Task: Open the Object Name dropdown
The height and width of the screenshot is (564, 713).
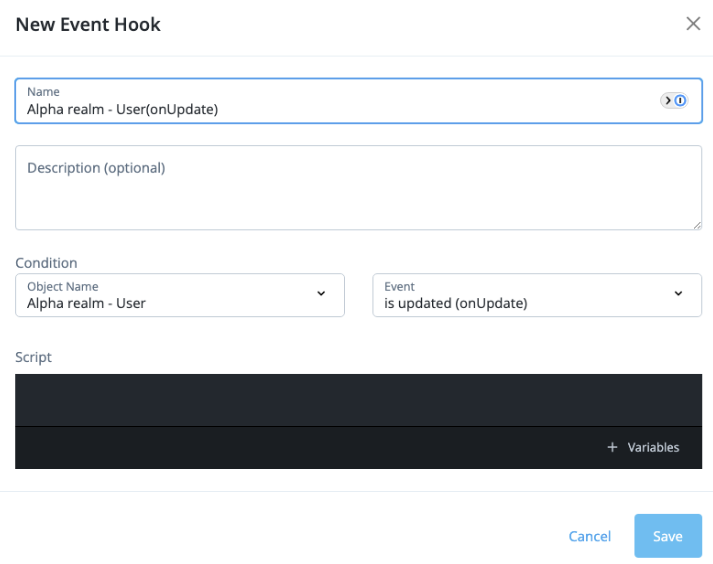Action: [180, 295]
